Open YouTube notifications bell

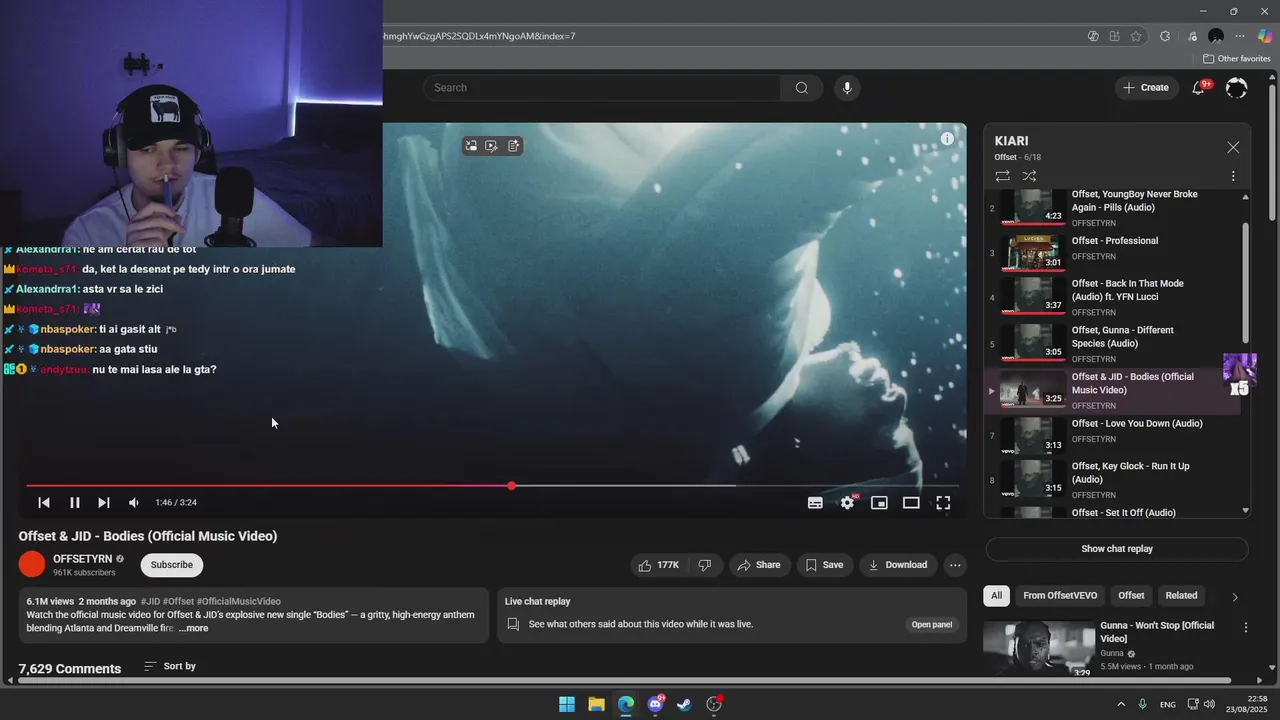tap(1199, 88)
